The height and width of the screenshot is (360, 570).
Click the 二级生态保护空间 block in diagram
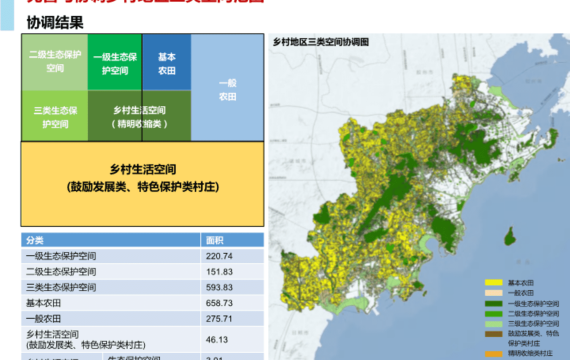[x=55, y=62]
